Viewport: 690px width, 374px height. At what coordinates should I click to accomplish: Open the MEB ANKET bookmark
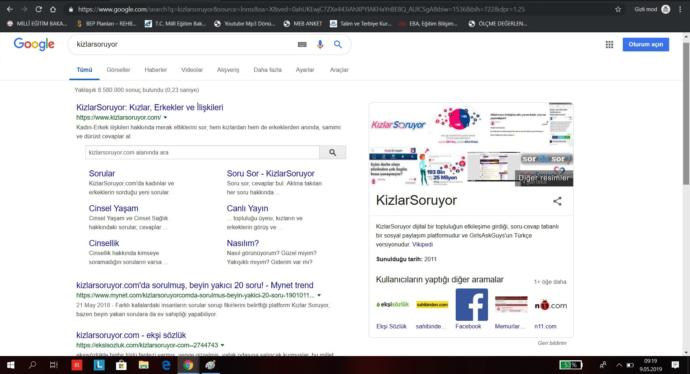pyautogui.click(x=303, y=23)
